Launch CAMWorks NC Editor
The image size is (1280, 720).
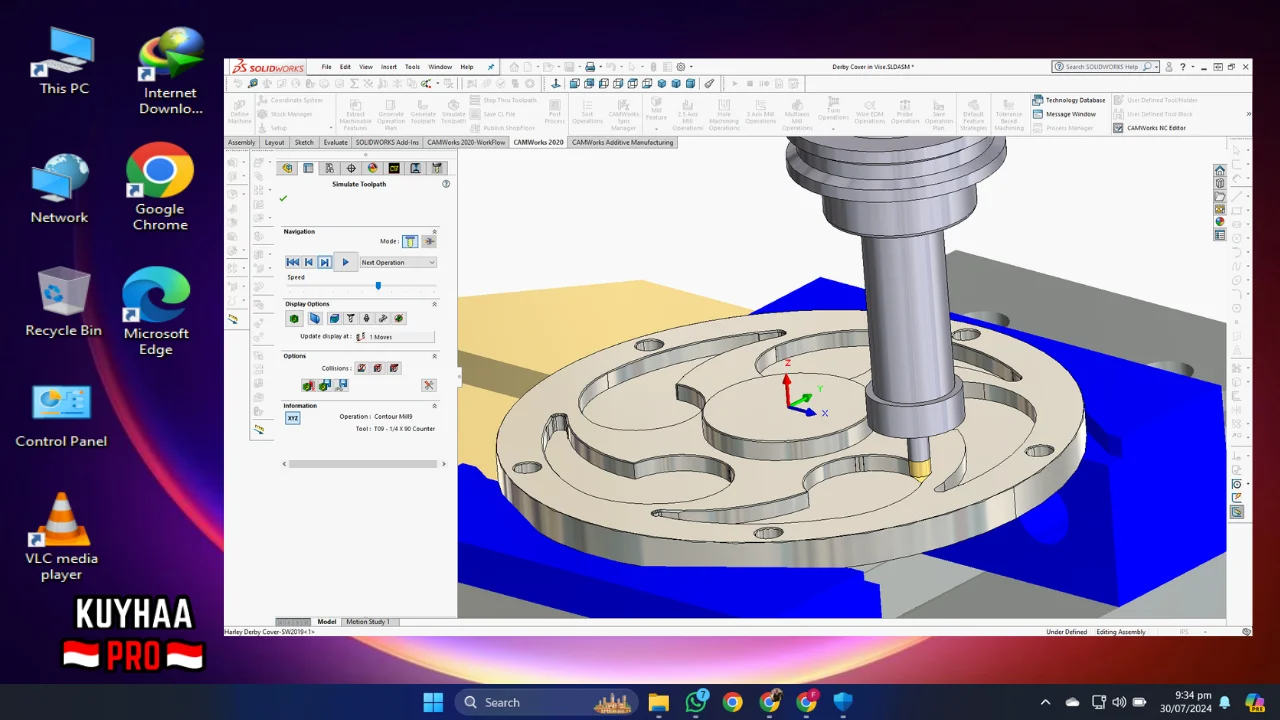coord(1149,128)
